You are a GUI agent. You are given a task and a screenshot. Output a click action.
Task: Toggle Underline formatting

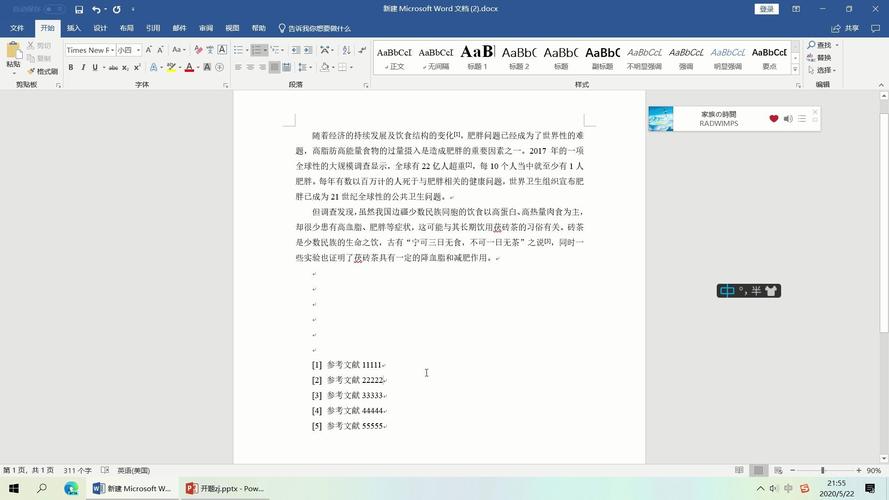(x=95, y=67)
